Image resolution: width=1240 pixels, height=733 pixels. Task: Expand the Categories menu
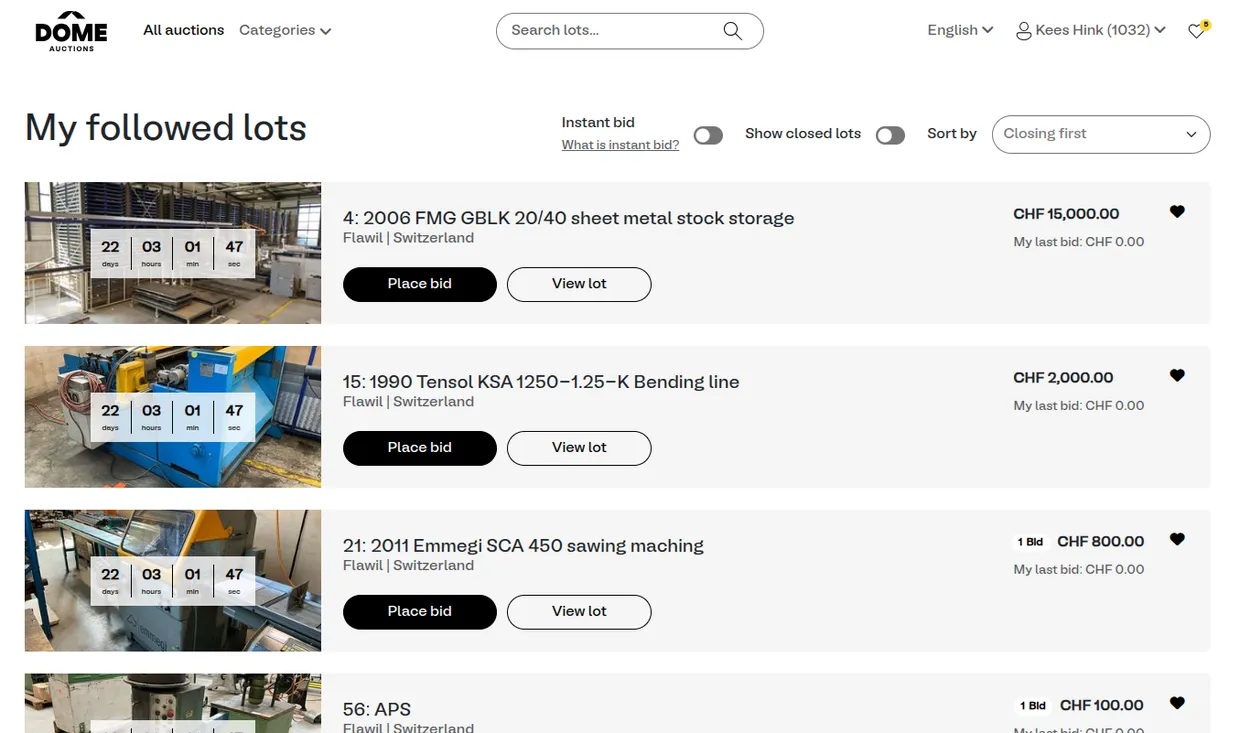pyautogui.click(x=285, y=30)
